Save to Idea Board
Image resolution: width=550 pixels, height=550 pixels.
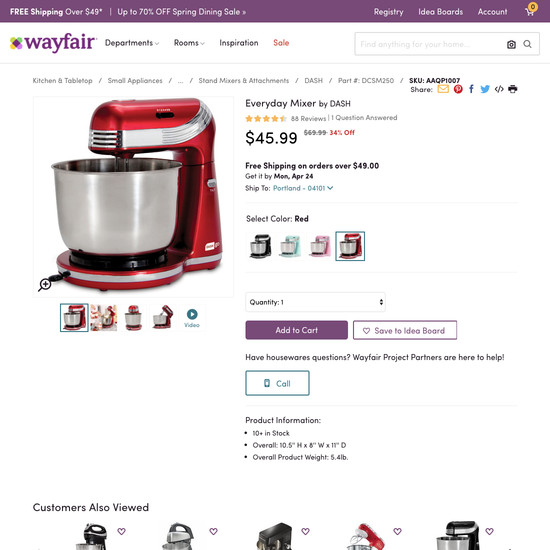(x=405, y=330)
